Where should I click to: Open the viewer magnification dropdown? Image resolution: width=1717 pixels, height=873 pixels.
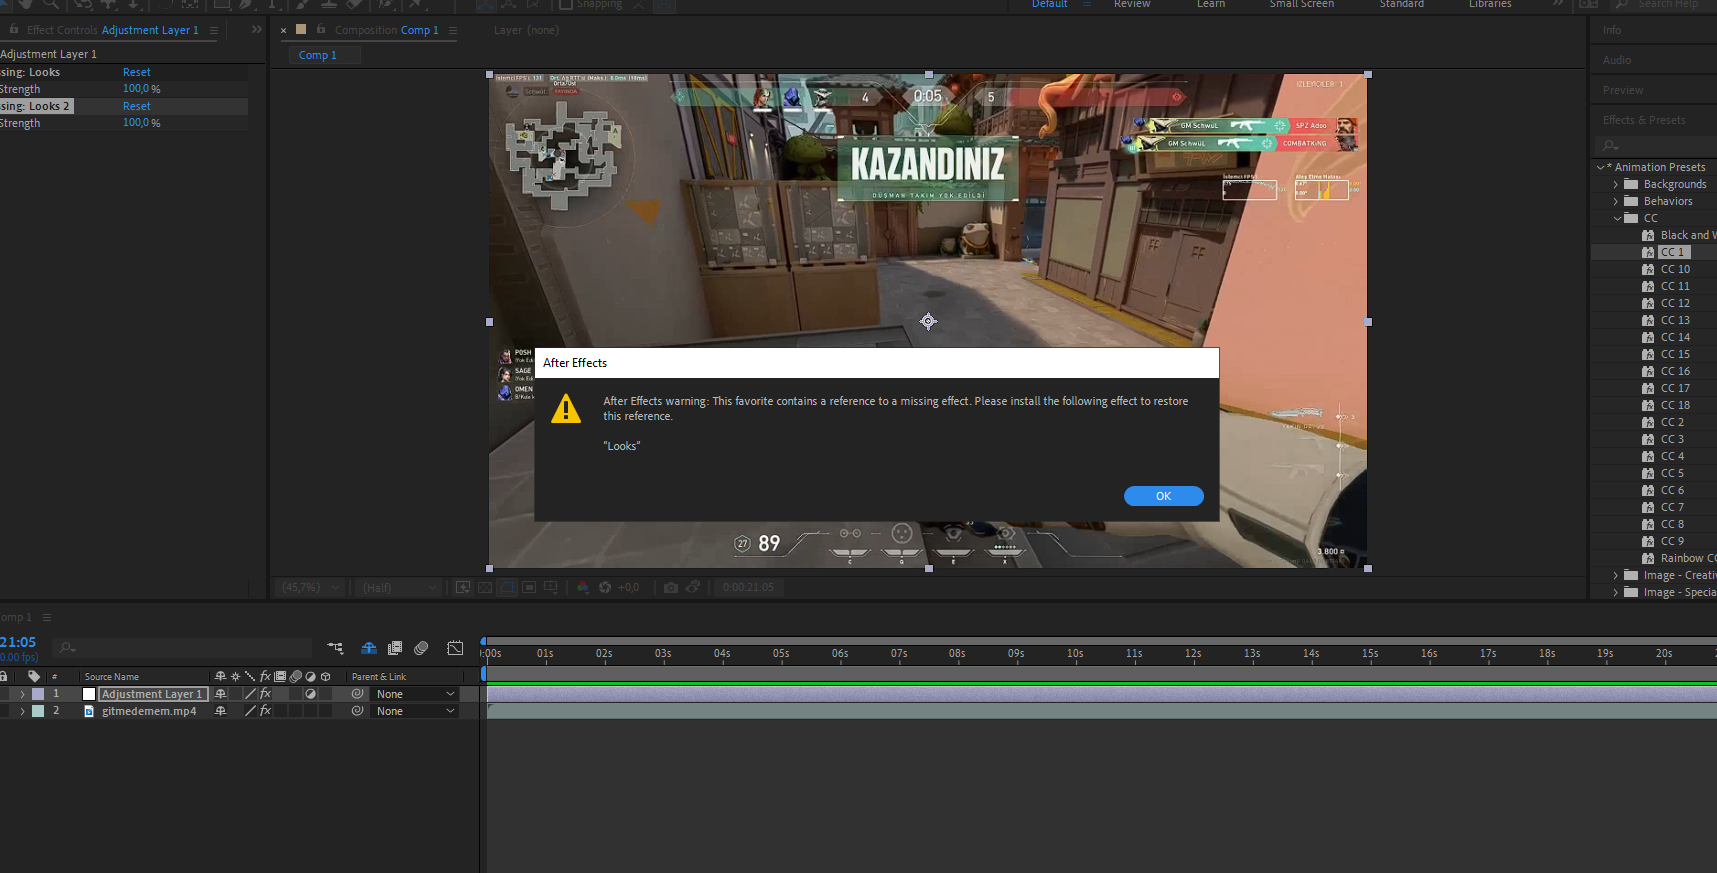click(310, 587)
